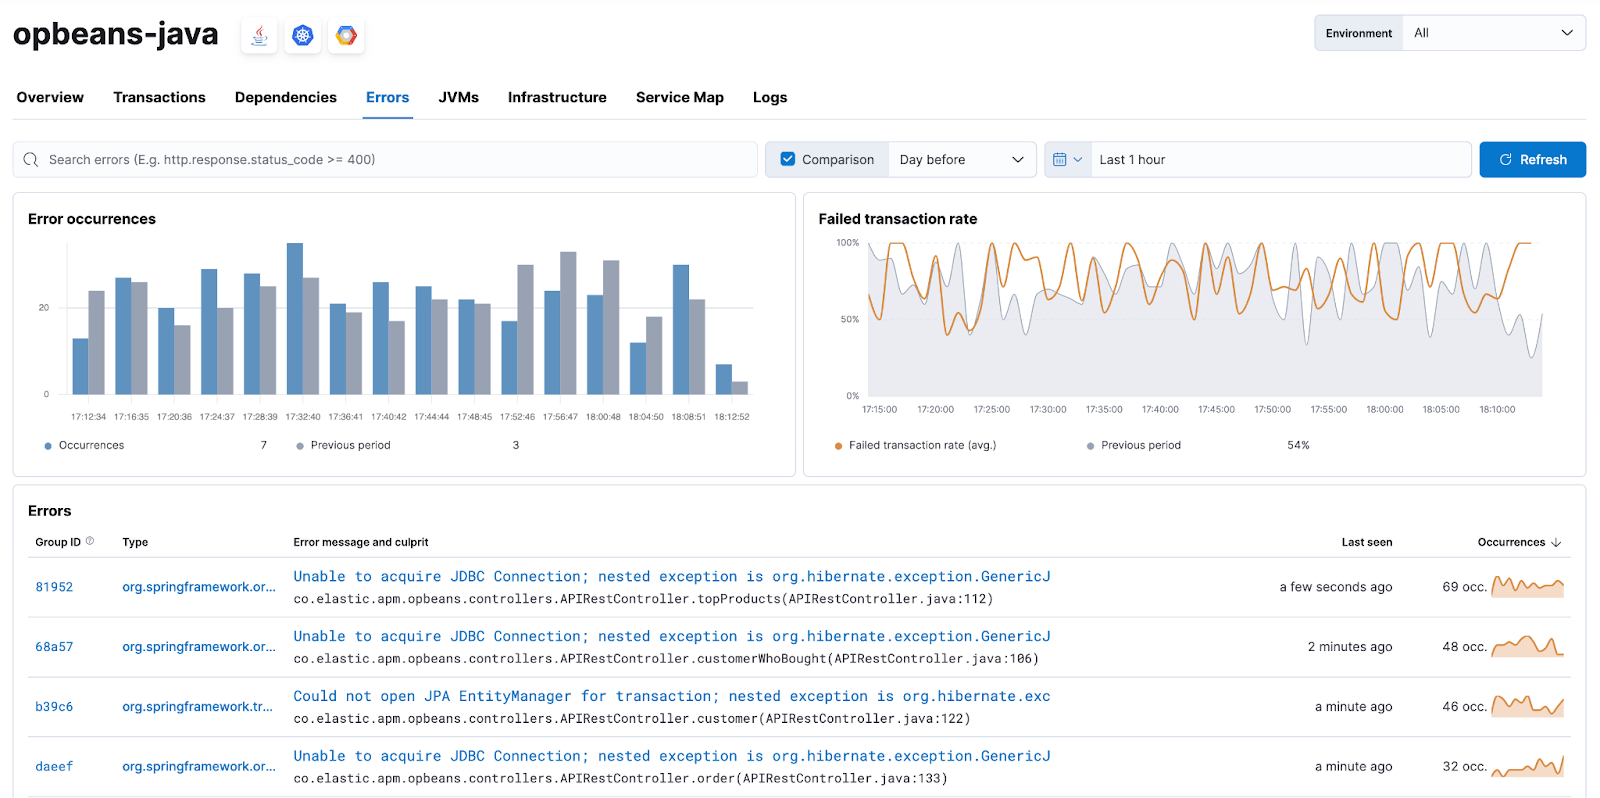
Task: Click sparkline chart for error 81952
Action: click(1527, 587)
